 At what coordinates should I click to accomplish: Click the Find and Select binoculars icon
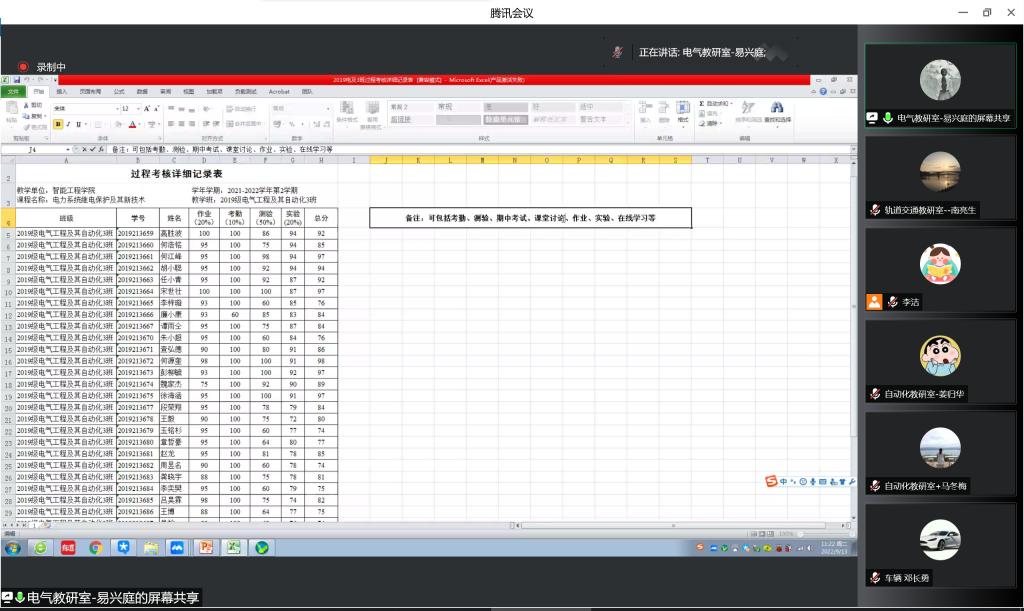777,110
